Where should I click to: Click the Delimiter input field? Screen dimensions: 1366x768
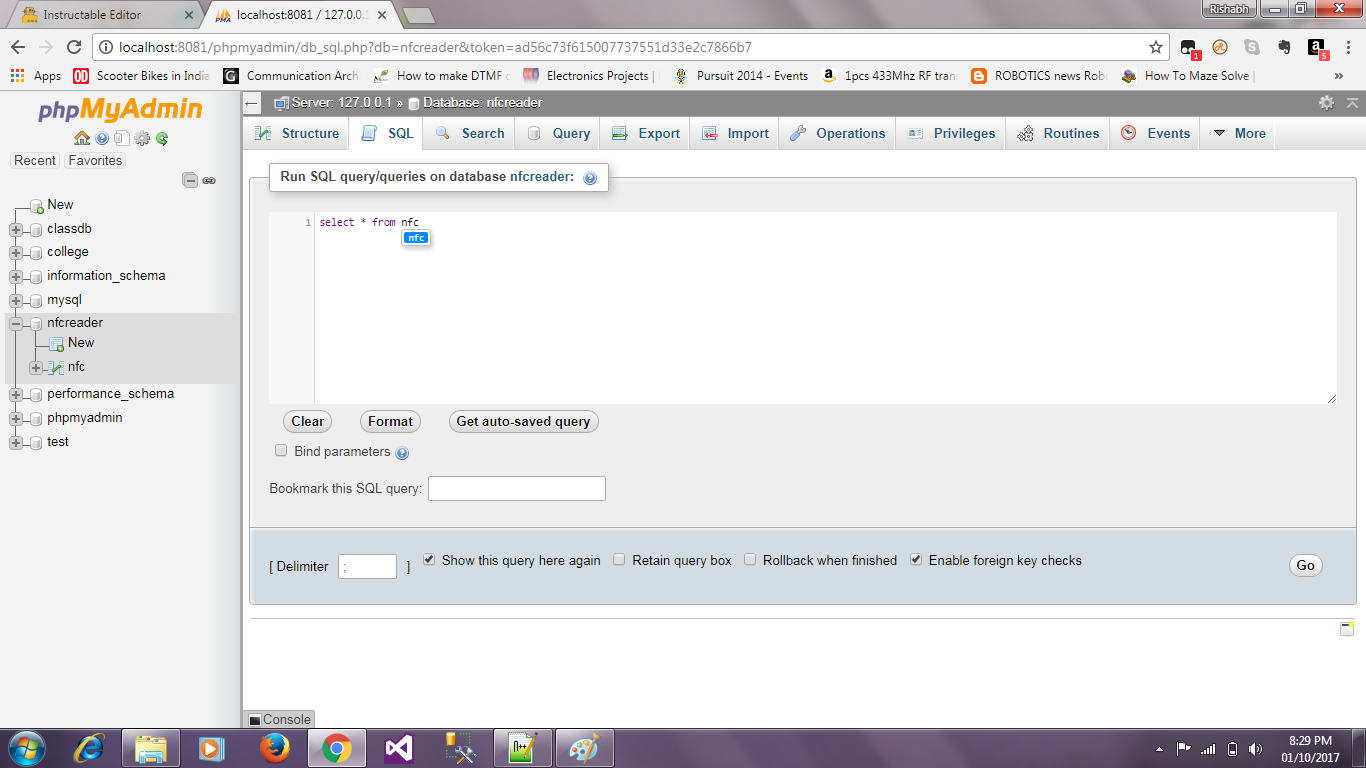(x=367, y=566)
